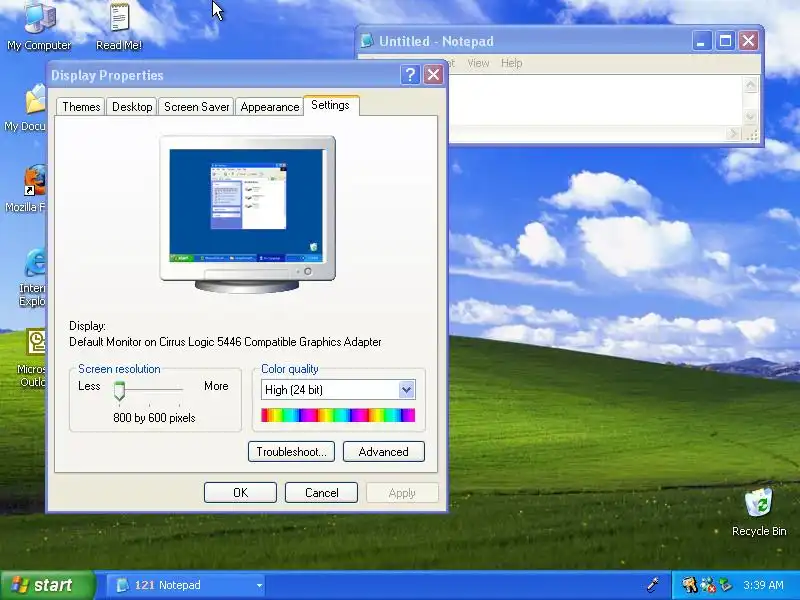Click the Troubleshoot... button
The height and width of the screenshot is (600, 800).
tap(291, 452)
